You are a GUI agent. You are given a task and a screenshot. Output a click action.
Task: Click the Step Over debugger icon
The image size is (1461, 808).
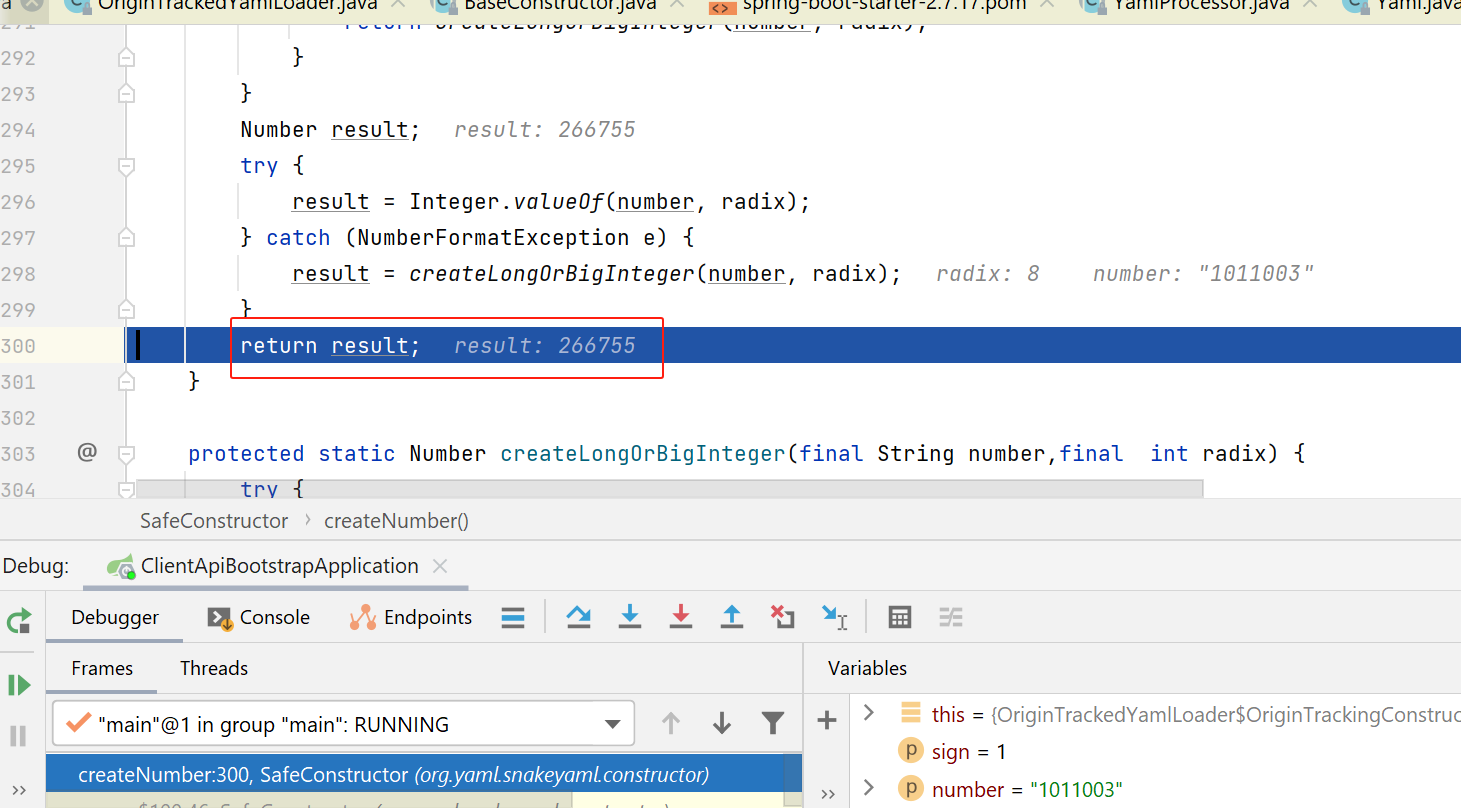(578, 617)
